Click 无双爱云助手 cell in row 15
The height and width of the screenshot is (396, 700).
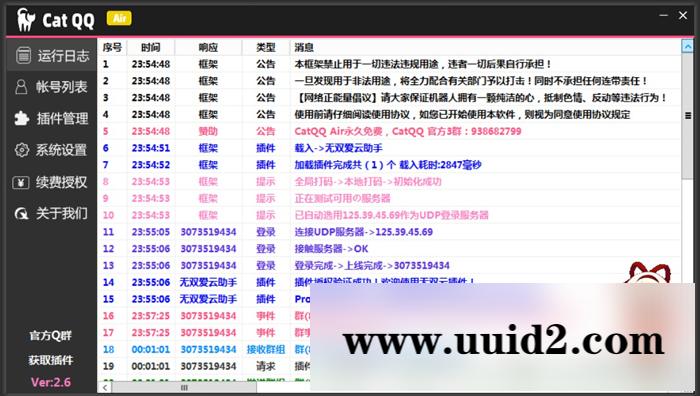(208, 299)
